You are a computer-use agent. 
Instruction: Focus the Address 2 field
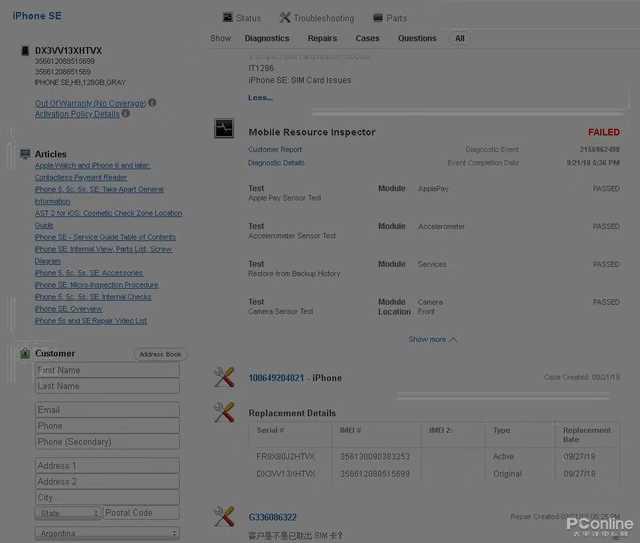[x=108, y=481]
